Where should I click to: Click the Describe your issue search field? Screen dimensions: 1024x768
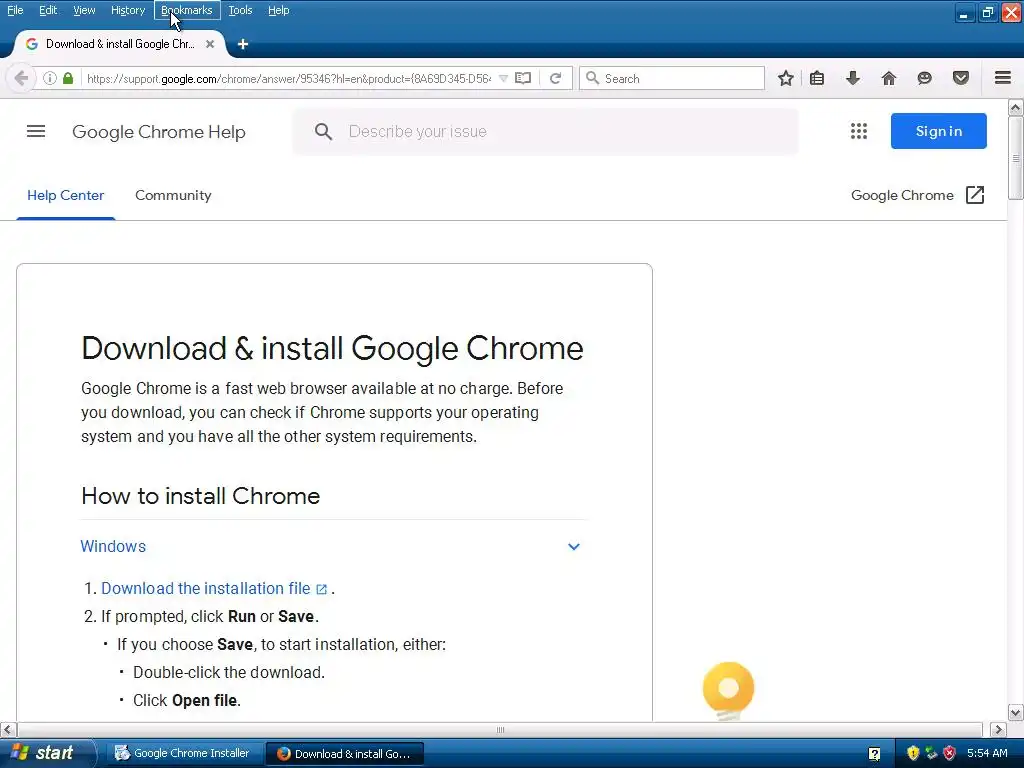tap(545, 131)
